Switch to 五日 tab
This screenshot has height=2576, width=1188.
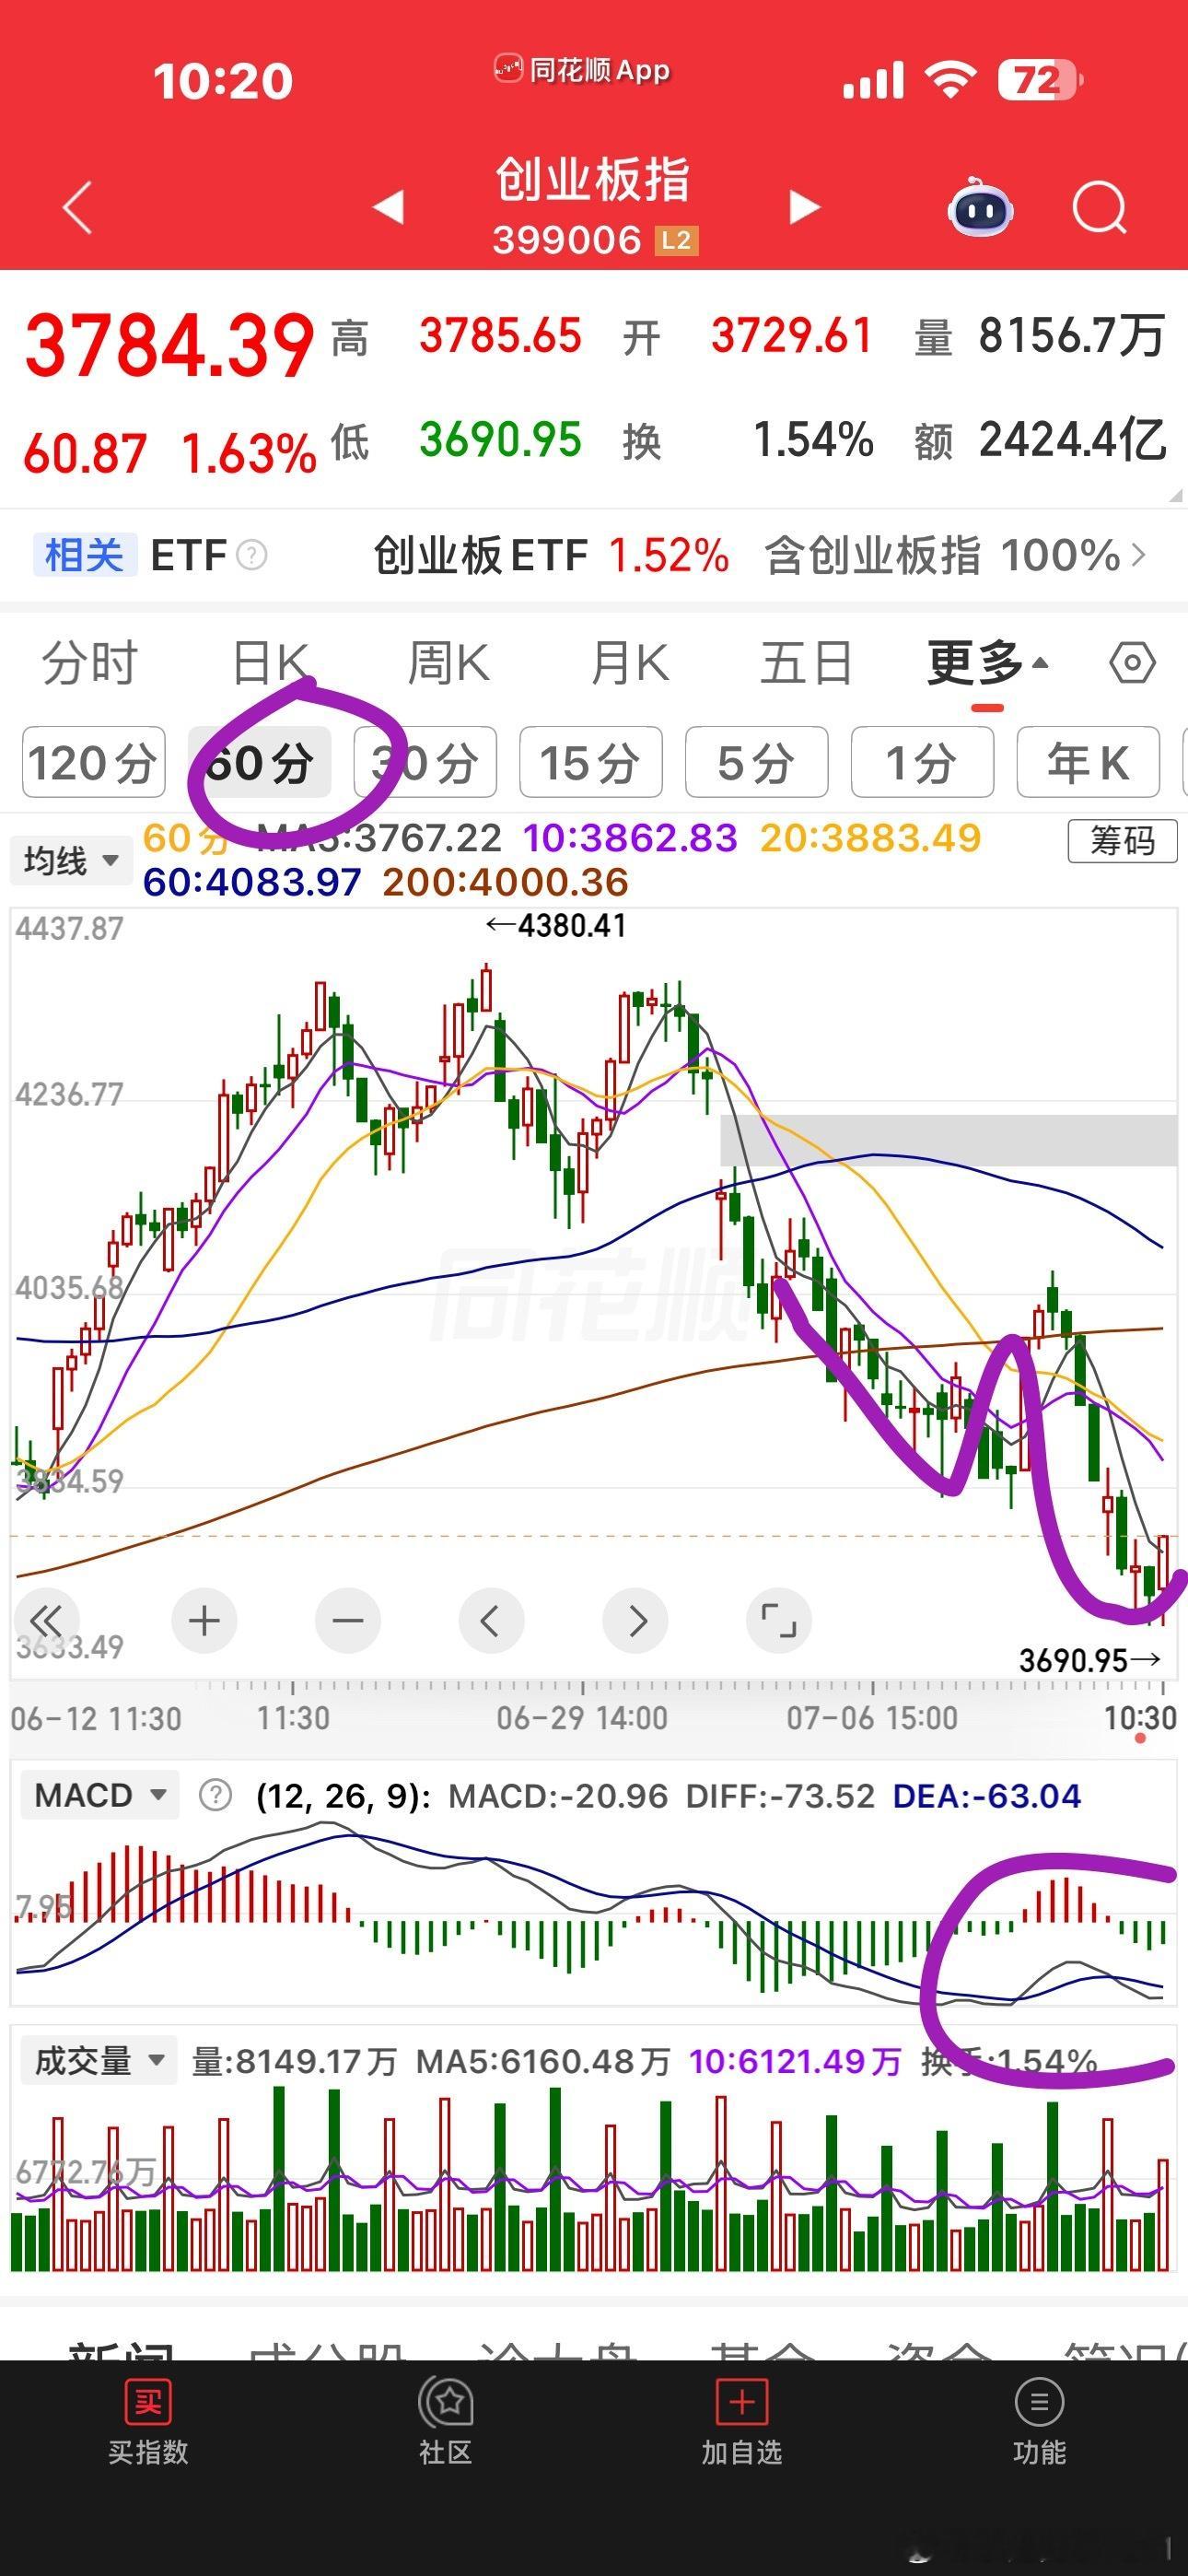[x=806, y=663]
